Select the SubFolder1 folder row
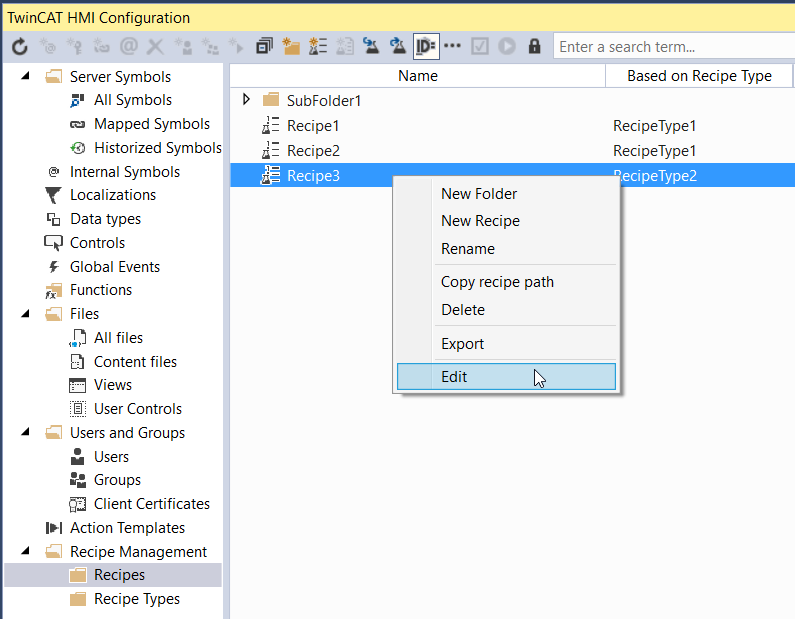795x619 pixels. 513,100
